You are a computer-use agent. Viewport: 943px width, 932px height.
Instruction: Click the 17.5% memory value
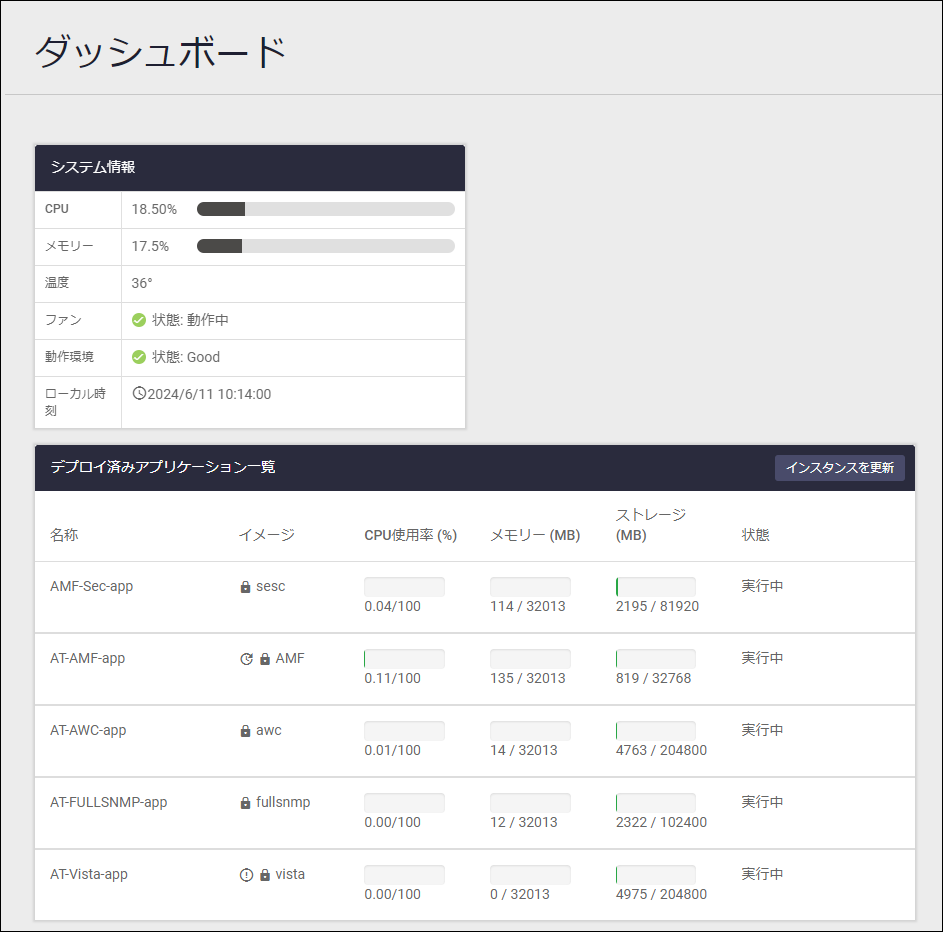(x=150, y=247)
